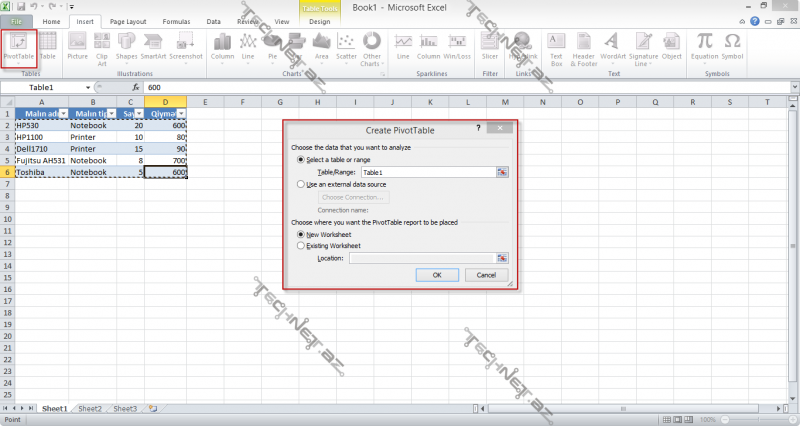
Task: Click the insert function fx icon
Action: tap(136, 87)
